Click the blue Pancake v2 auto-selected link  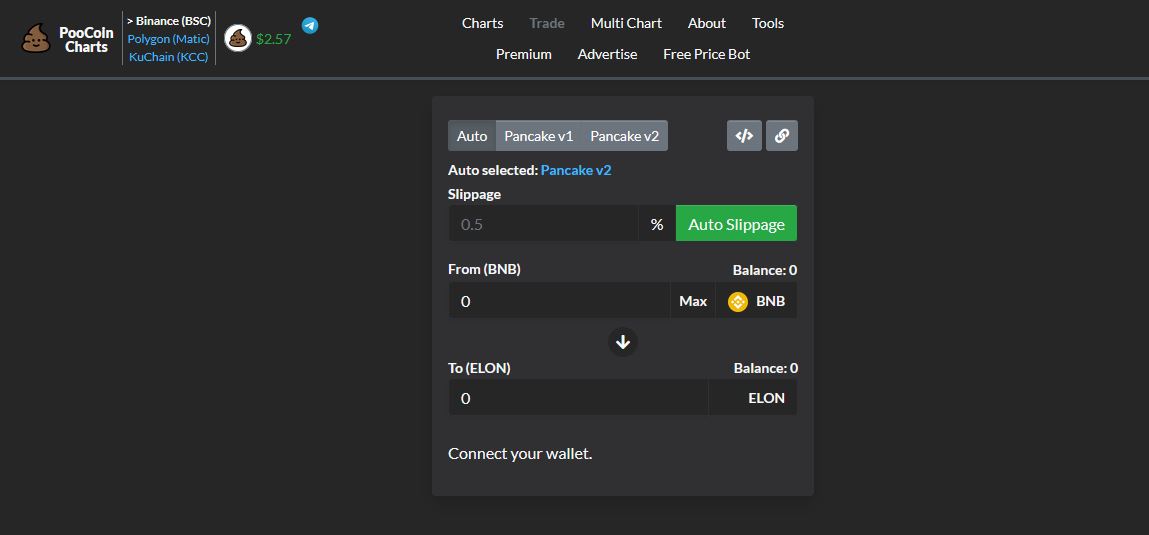(x=576, y=170)
